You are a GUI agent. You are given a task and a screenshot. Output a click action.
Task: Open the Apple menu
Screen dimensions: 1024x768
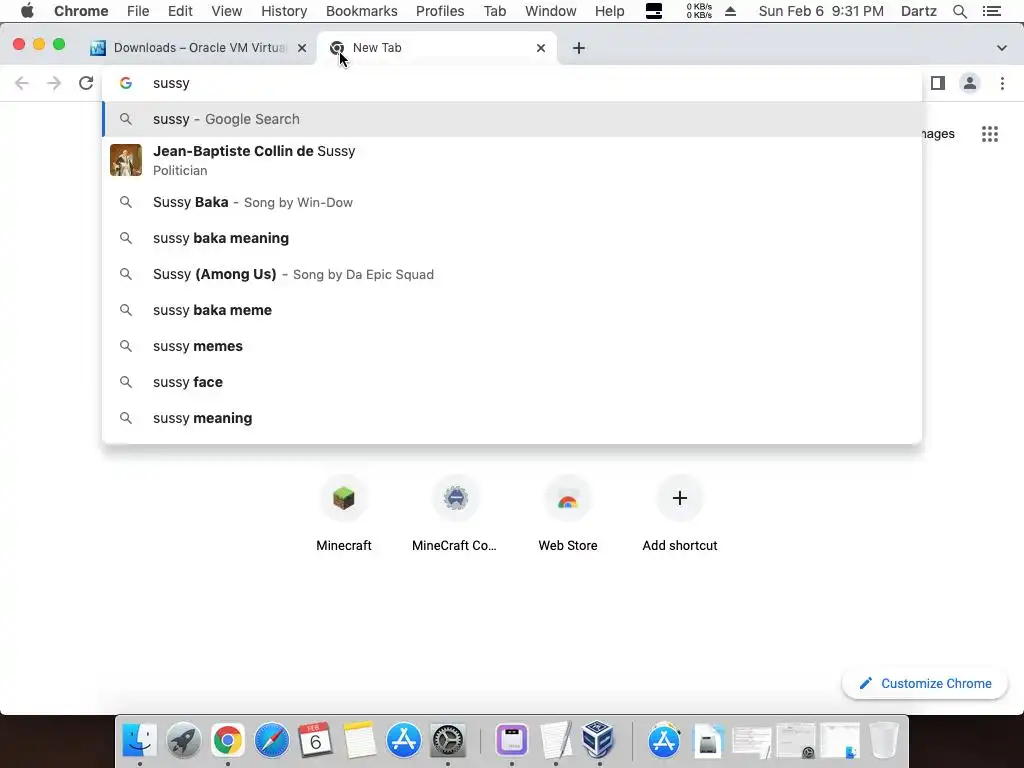point(27,11)
